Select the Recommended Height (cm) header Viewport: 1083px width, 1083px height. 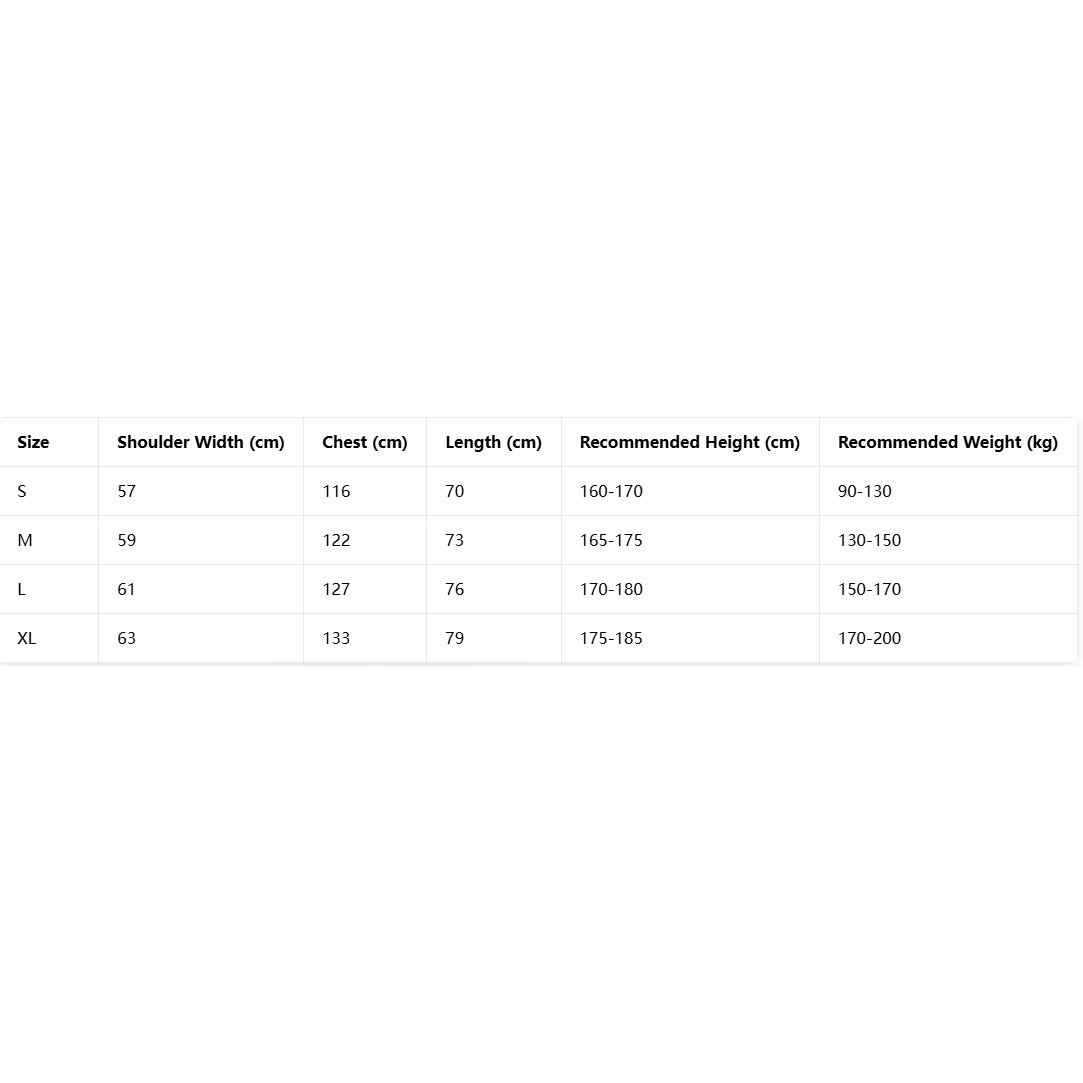(689, 442)
